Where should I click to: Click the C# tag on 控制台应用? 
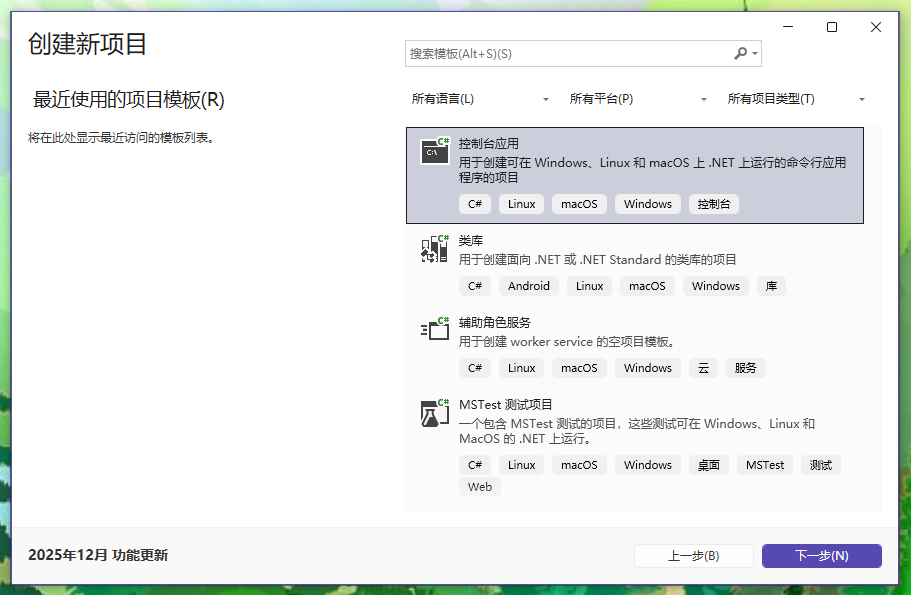click(475, 203)
